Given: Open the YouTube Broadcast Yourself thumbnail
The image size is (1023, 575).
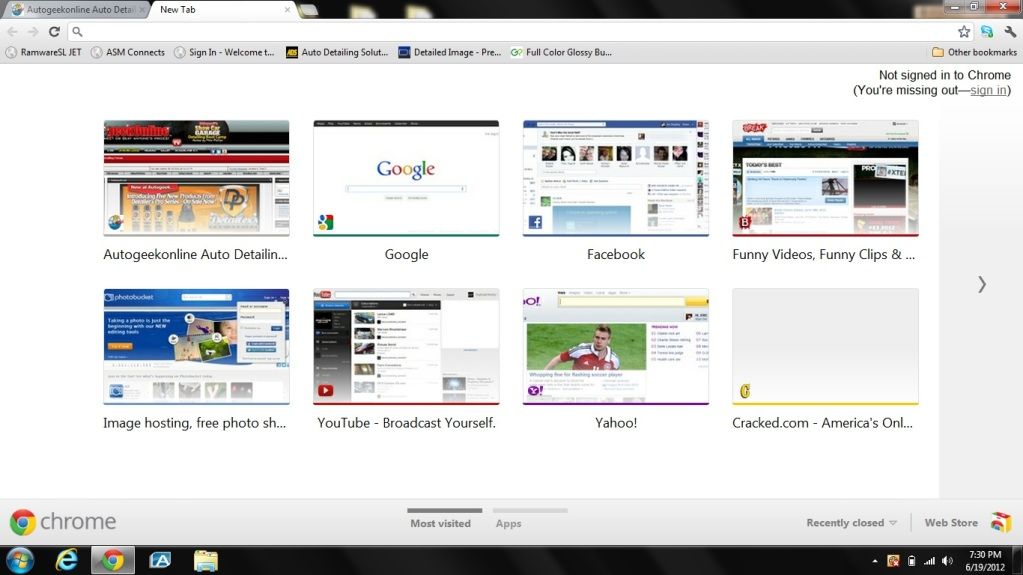Looking at the screenshot, I should click(x=406, y=347).
